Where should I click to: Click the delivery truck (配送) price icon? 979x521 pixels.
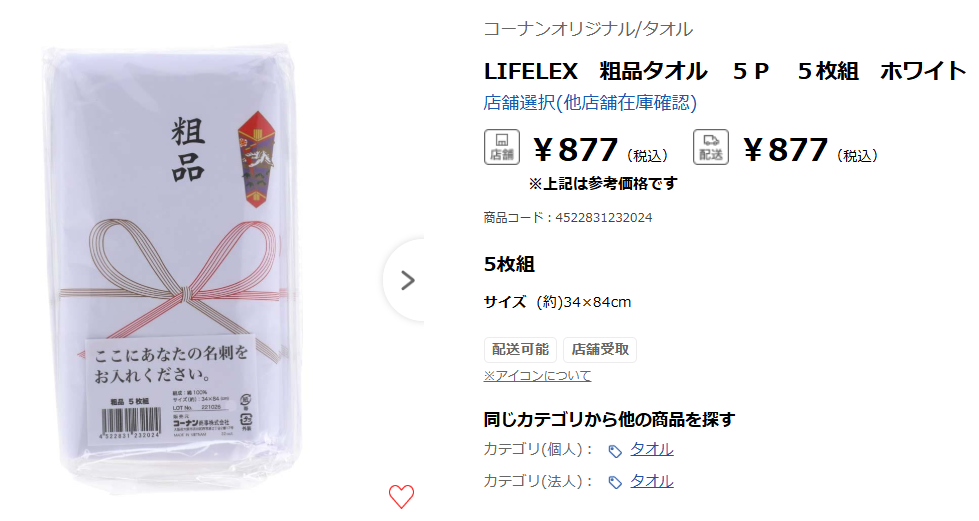point(711,147)
